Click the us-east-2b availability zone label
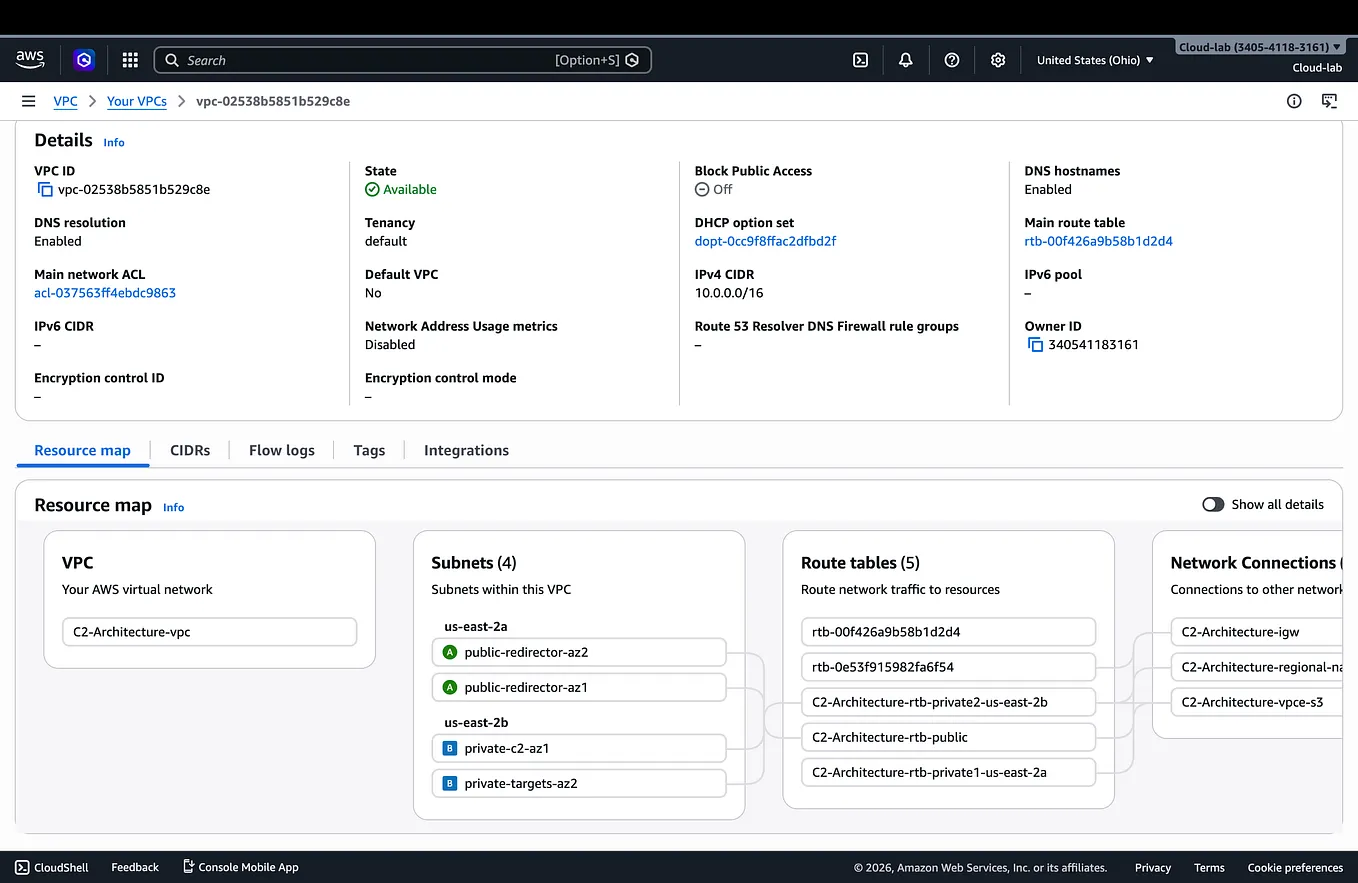1358x883 pixels. click(476, 722)
